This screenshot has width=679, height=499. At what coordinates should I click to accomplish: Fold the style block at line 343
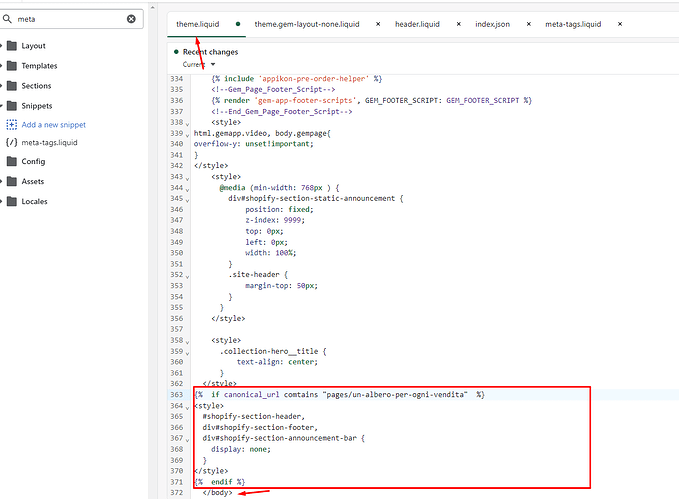point(188,178)
